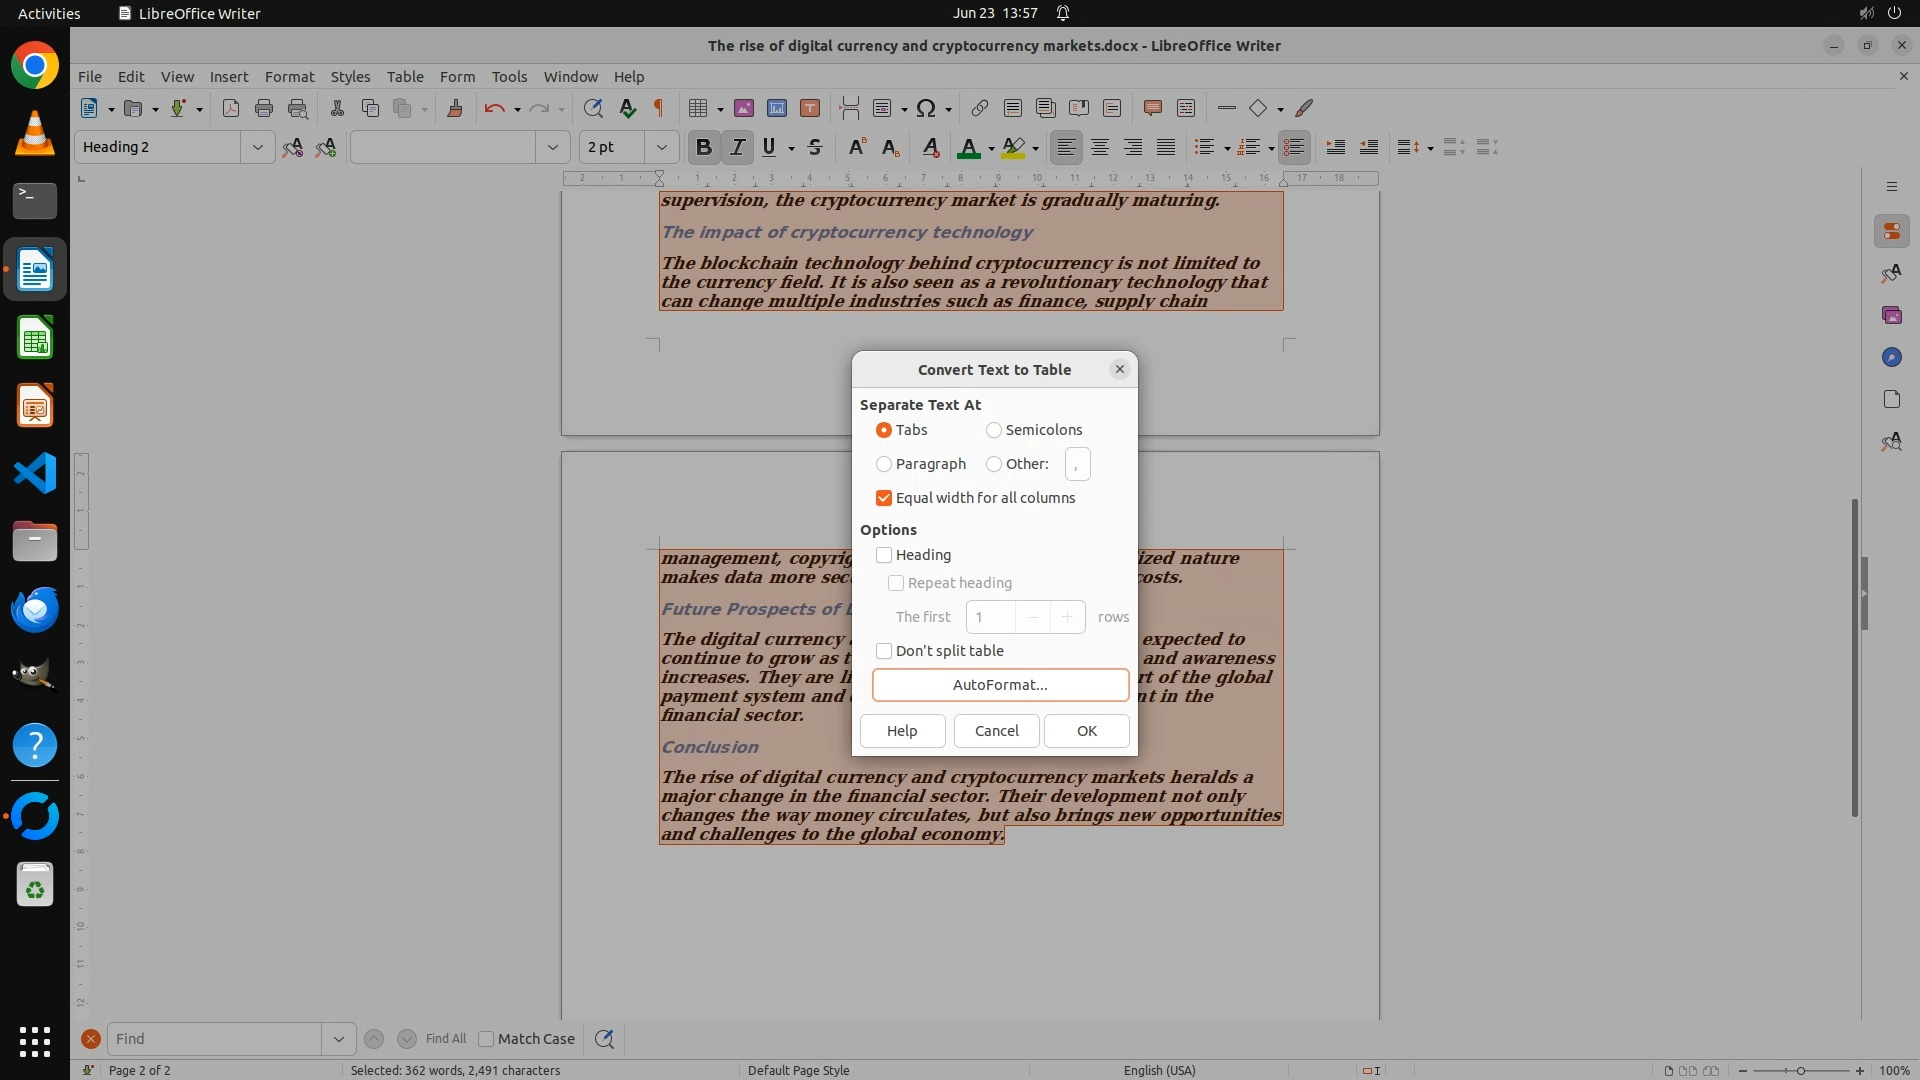The width and height of the screenshot is (1920, 1080).
Task: Click the AutoFormat... button
Action: (1000, 685)
